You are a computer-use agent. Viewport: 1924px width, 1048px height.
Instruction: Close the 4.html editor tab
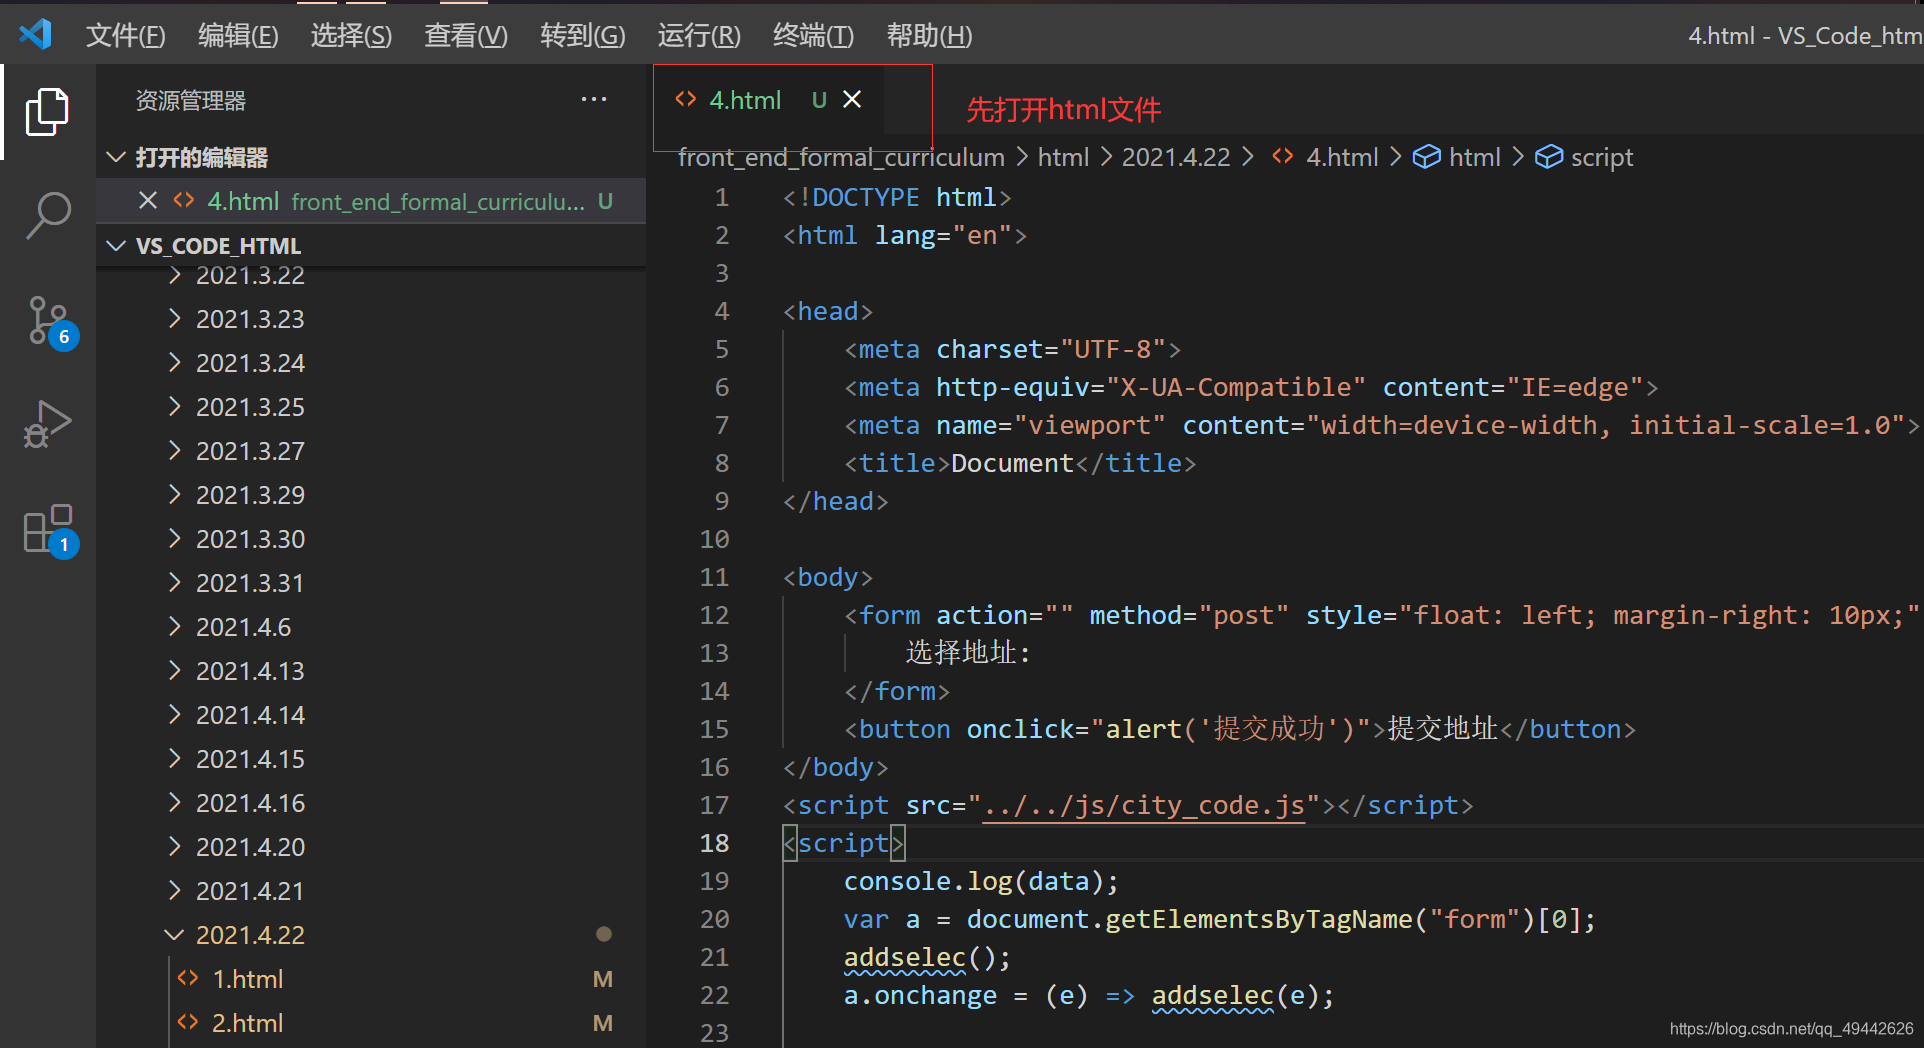[x=852, y=99]
